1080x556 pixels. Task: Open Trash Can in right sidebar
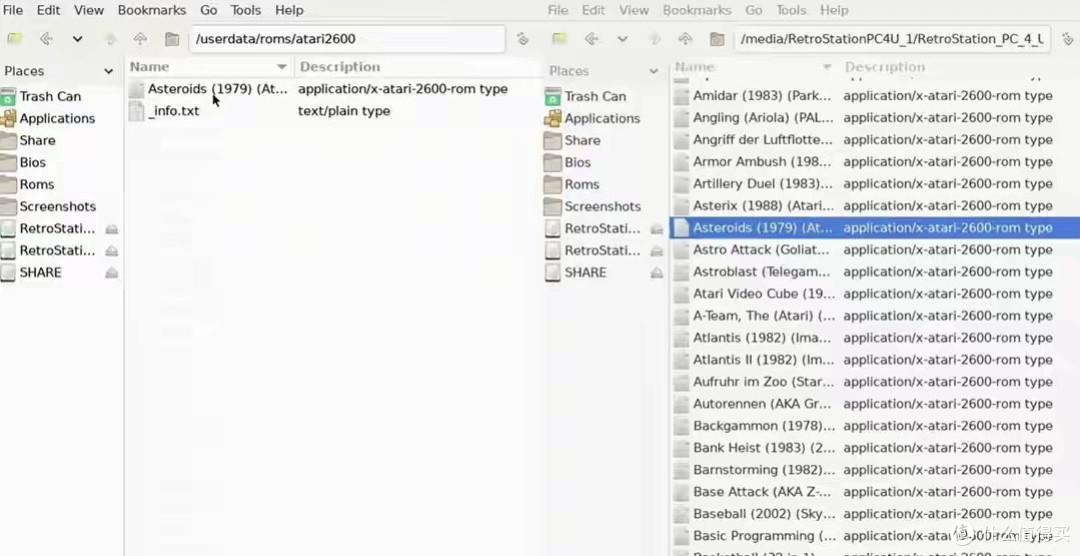(x=595, y=96)
